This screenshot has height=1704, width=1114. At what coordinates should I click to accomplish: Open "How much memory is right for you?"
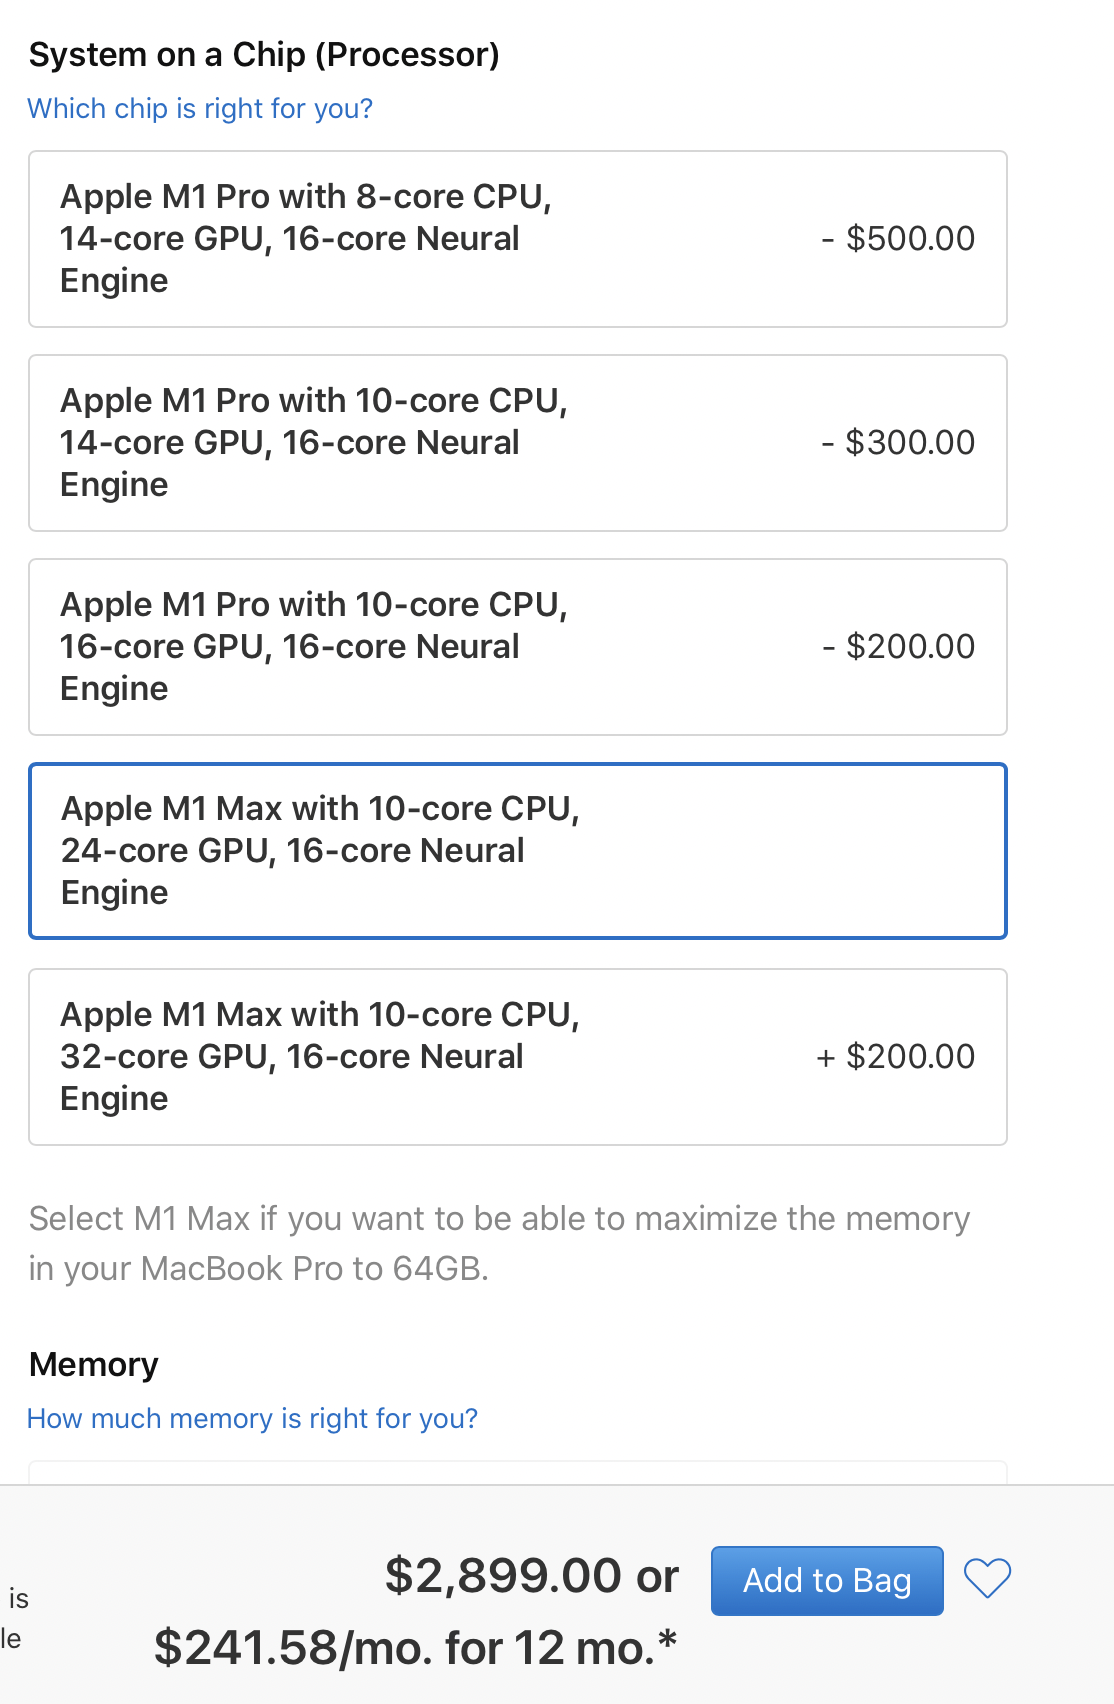pyautogui.click(x=252, y=1418)
